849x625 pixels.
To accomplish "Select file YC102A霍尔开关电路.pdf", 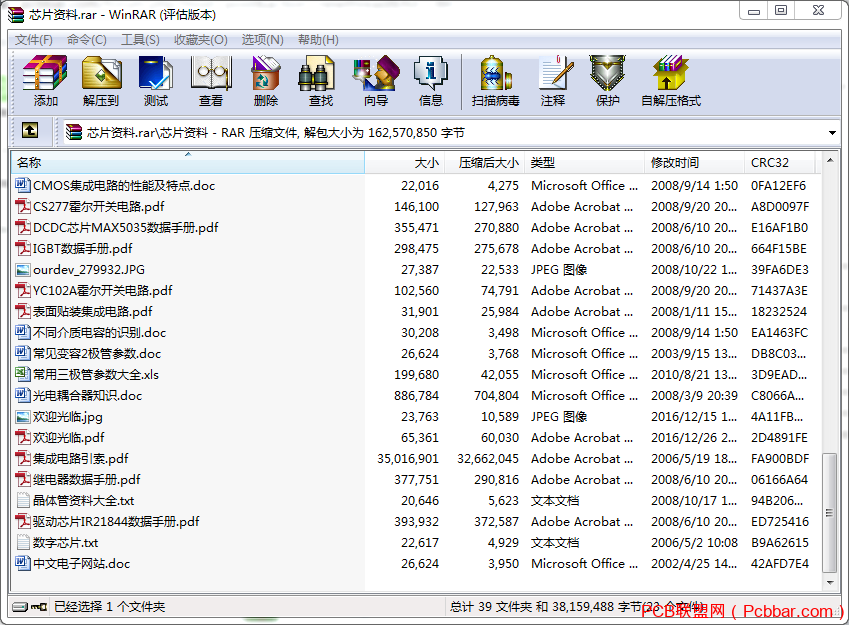I will coord(102,290).
